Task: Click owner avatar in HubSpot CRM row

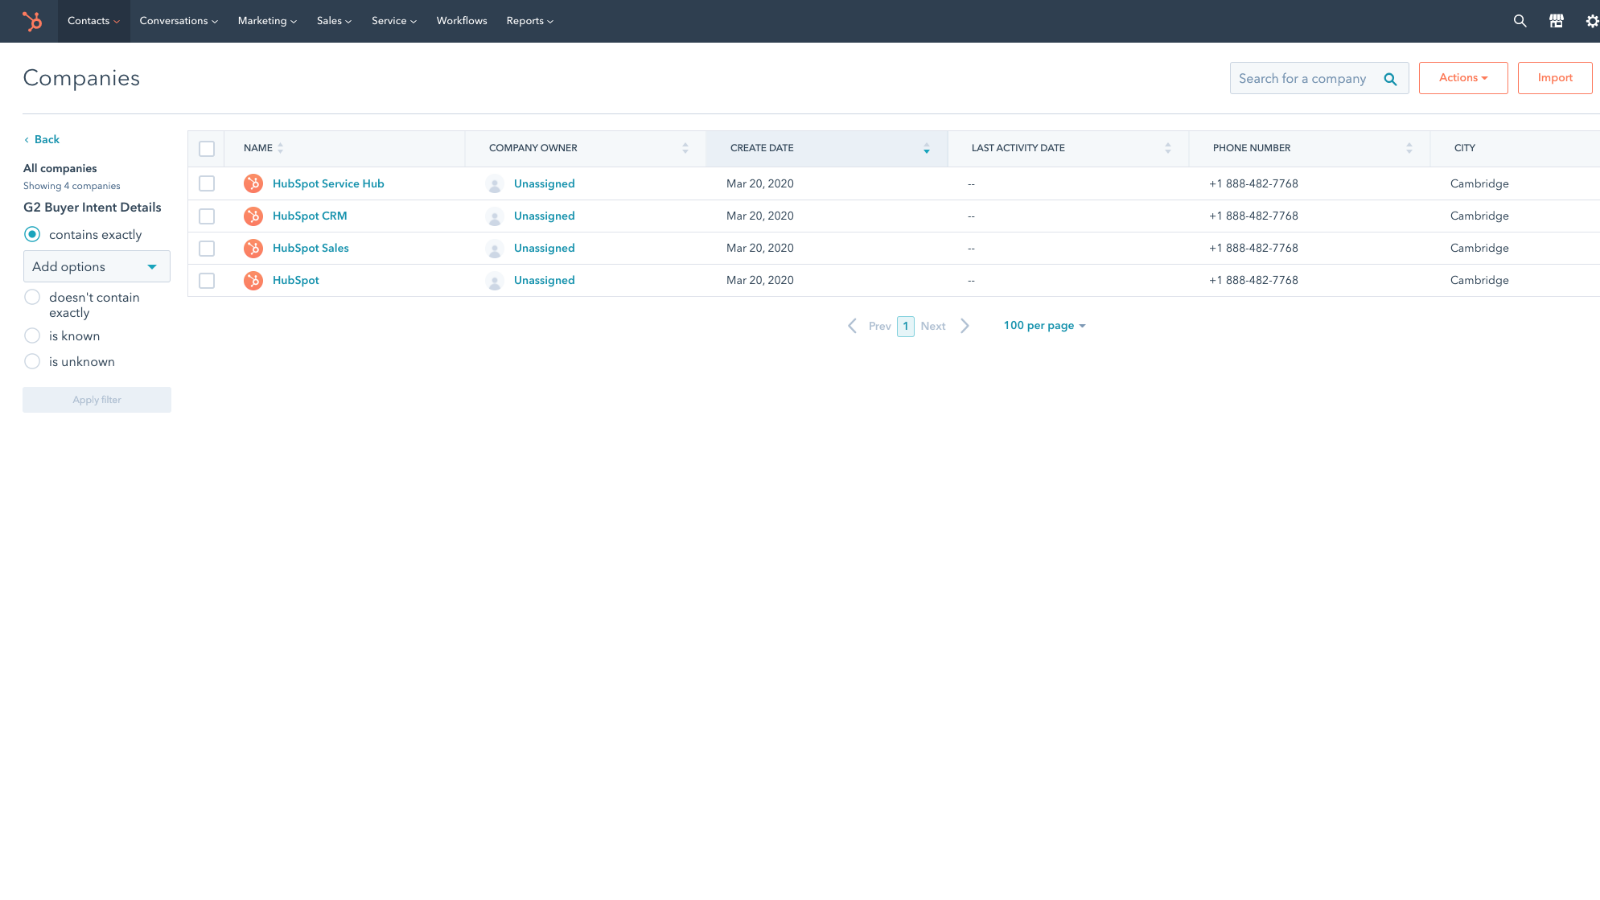Action: pos(494,216)
